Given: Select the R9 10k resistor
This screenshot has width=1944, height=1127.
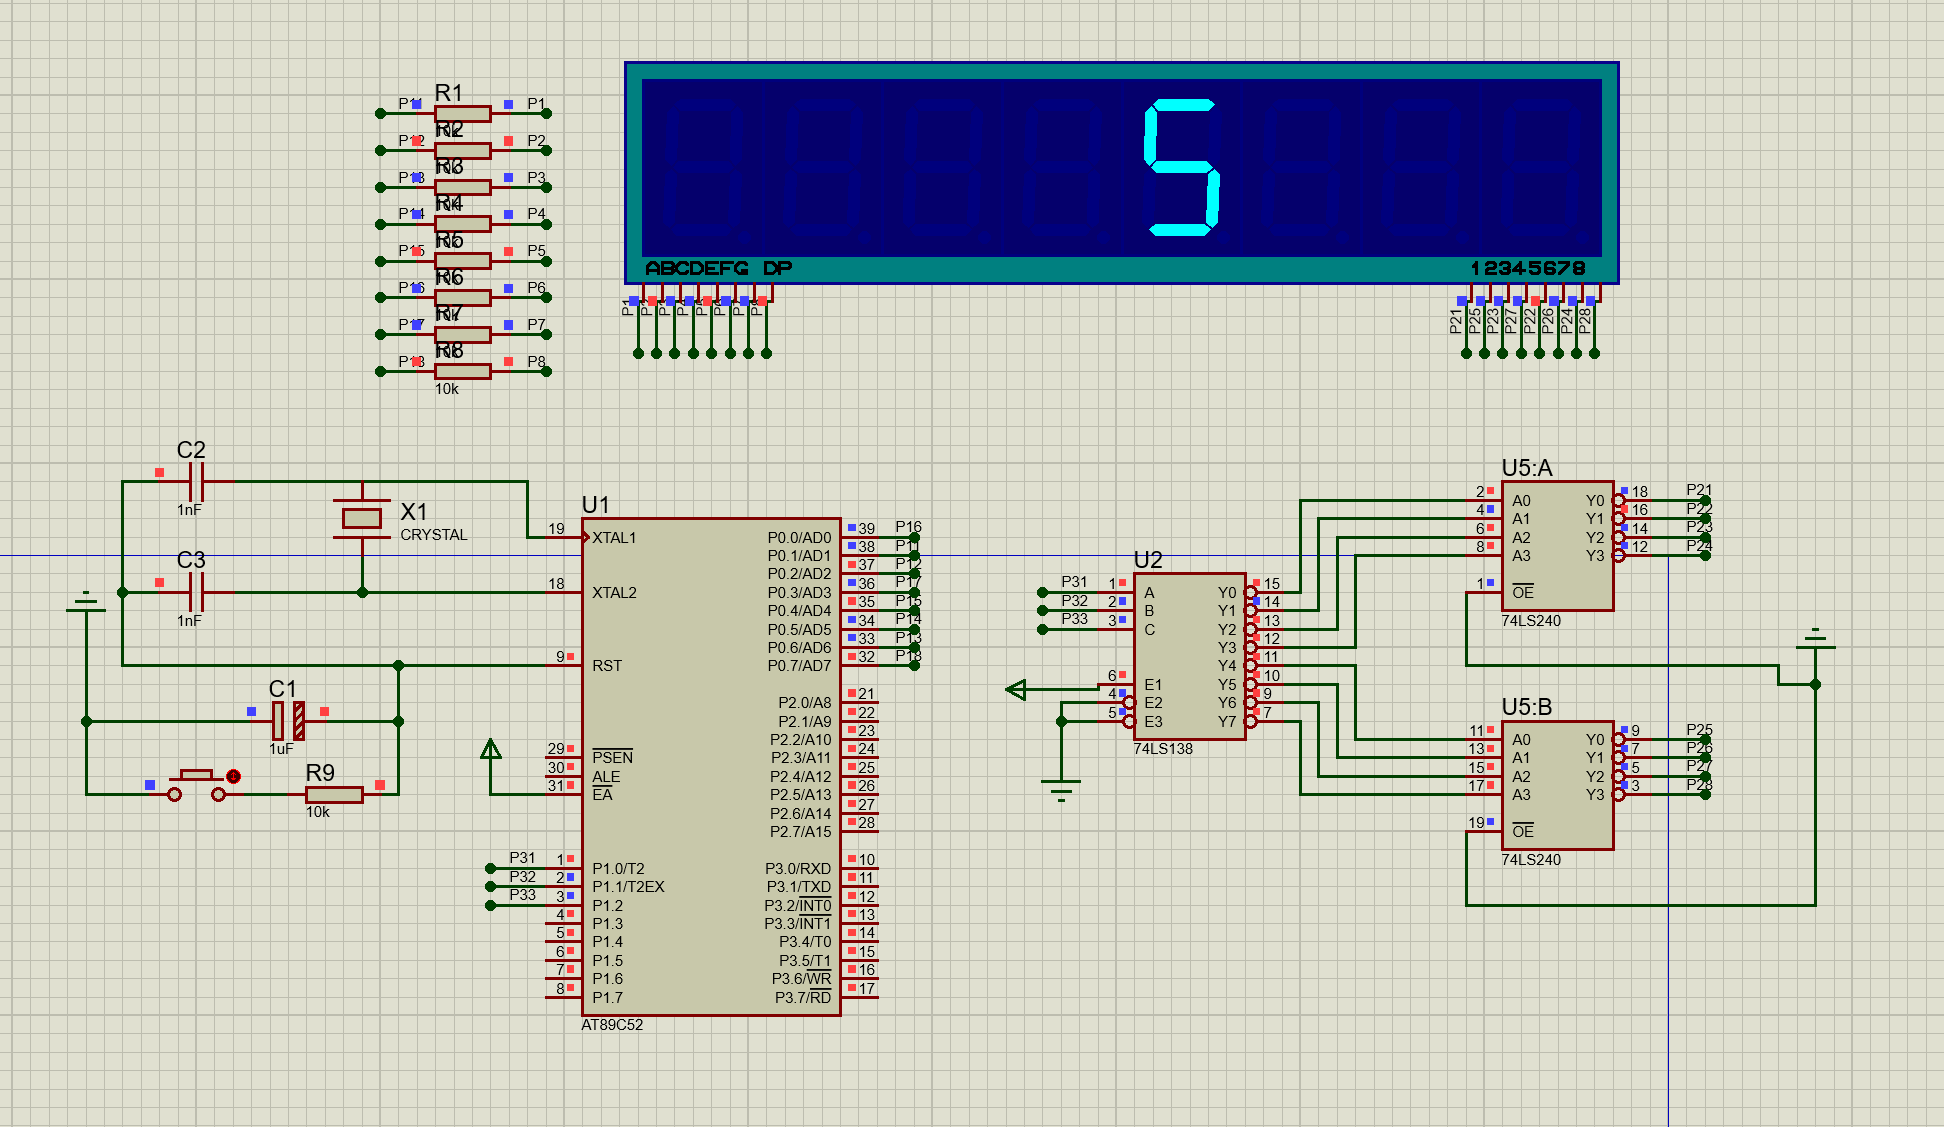Looking at the screenshot, I should pos(334,795).
